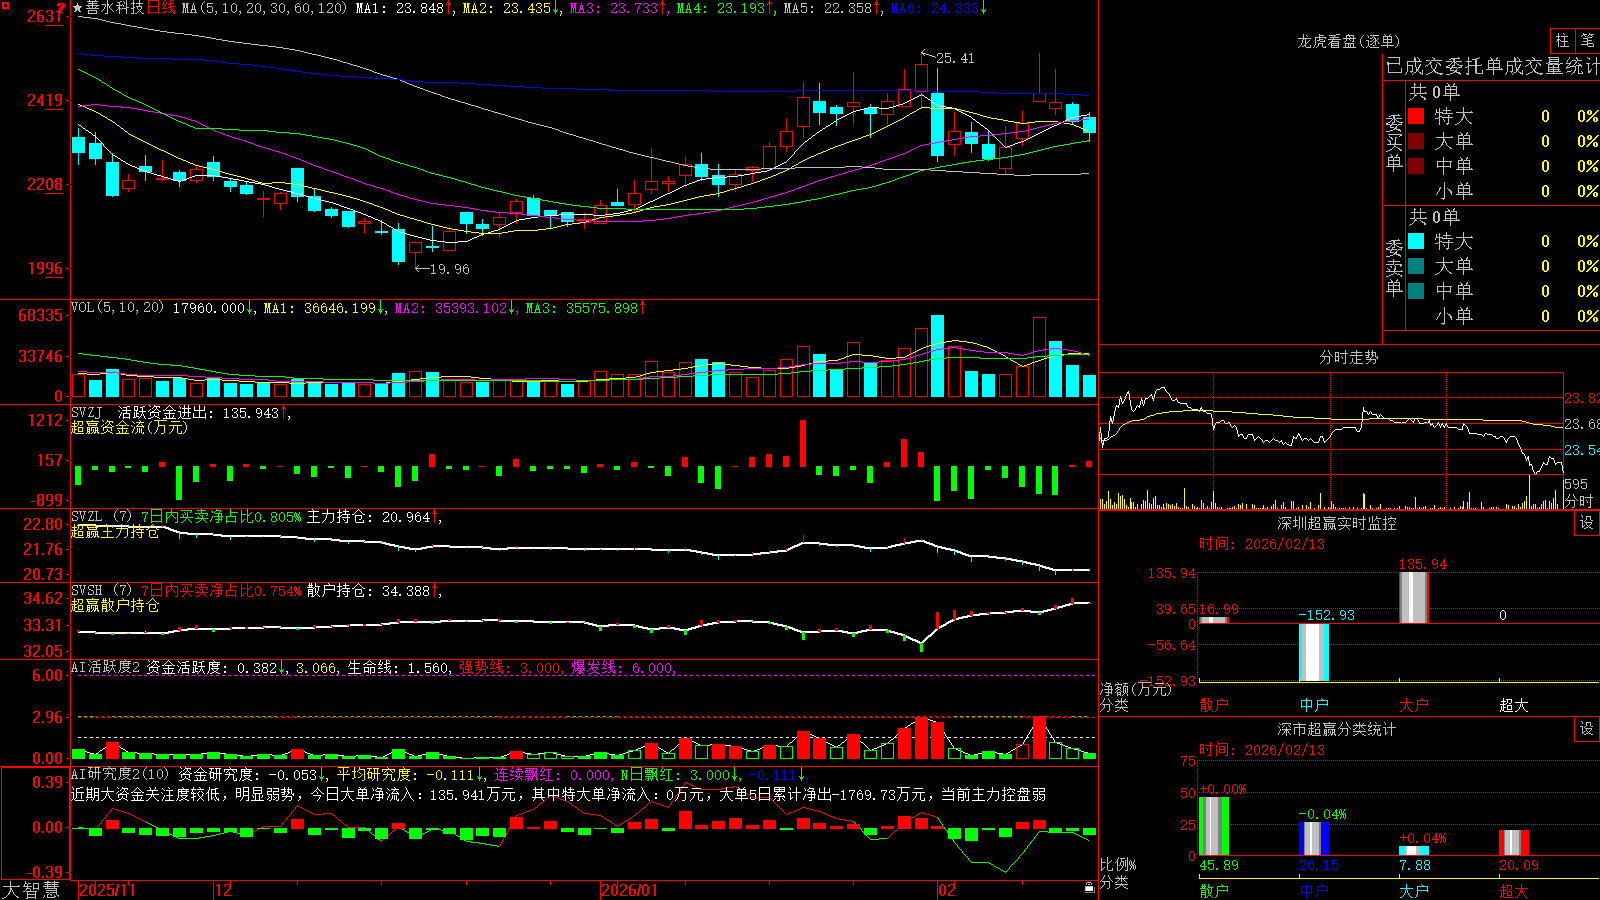Click the 超赢主力持仓 yellow label
The image size is (1600, 900).
[115, 531]
